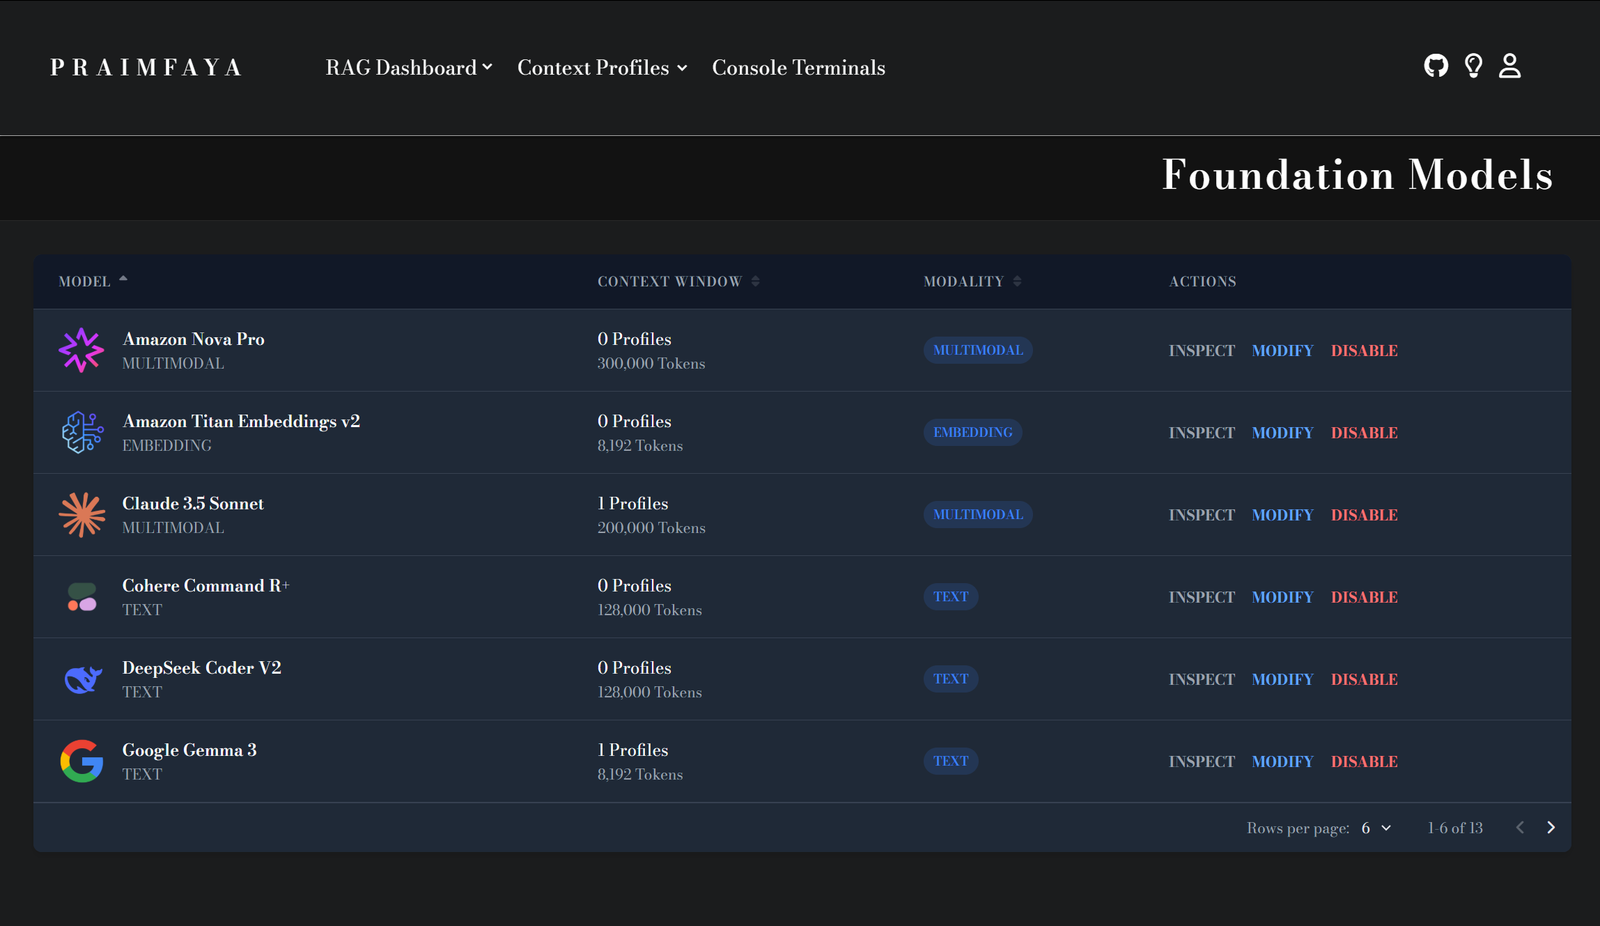
Task: Open the GitHub icon link
Action: click(1436, 66)
